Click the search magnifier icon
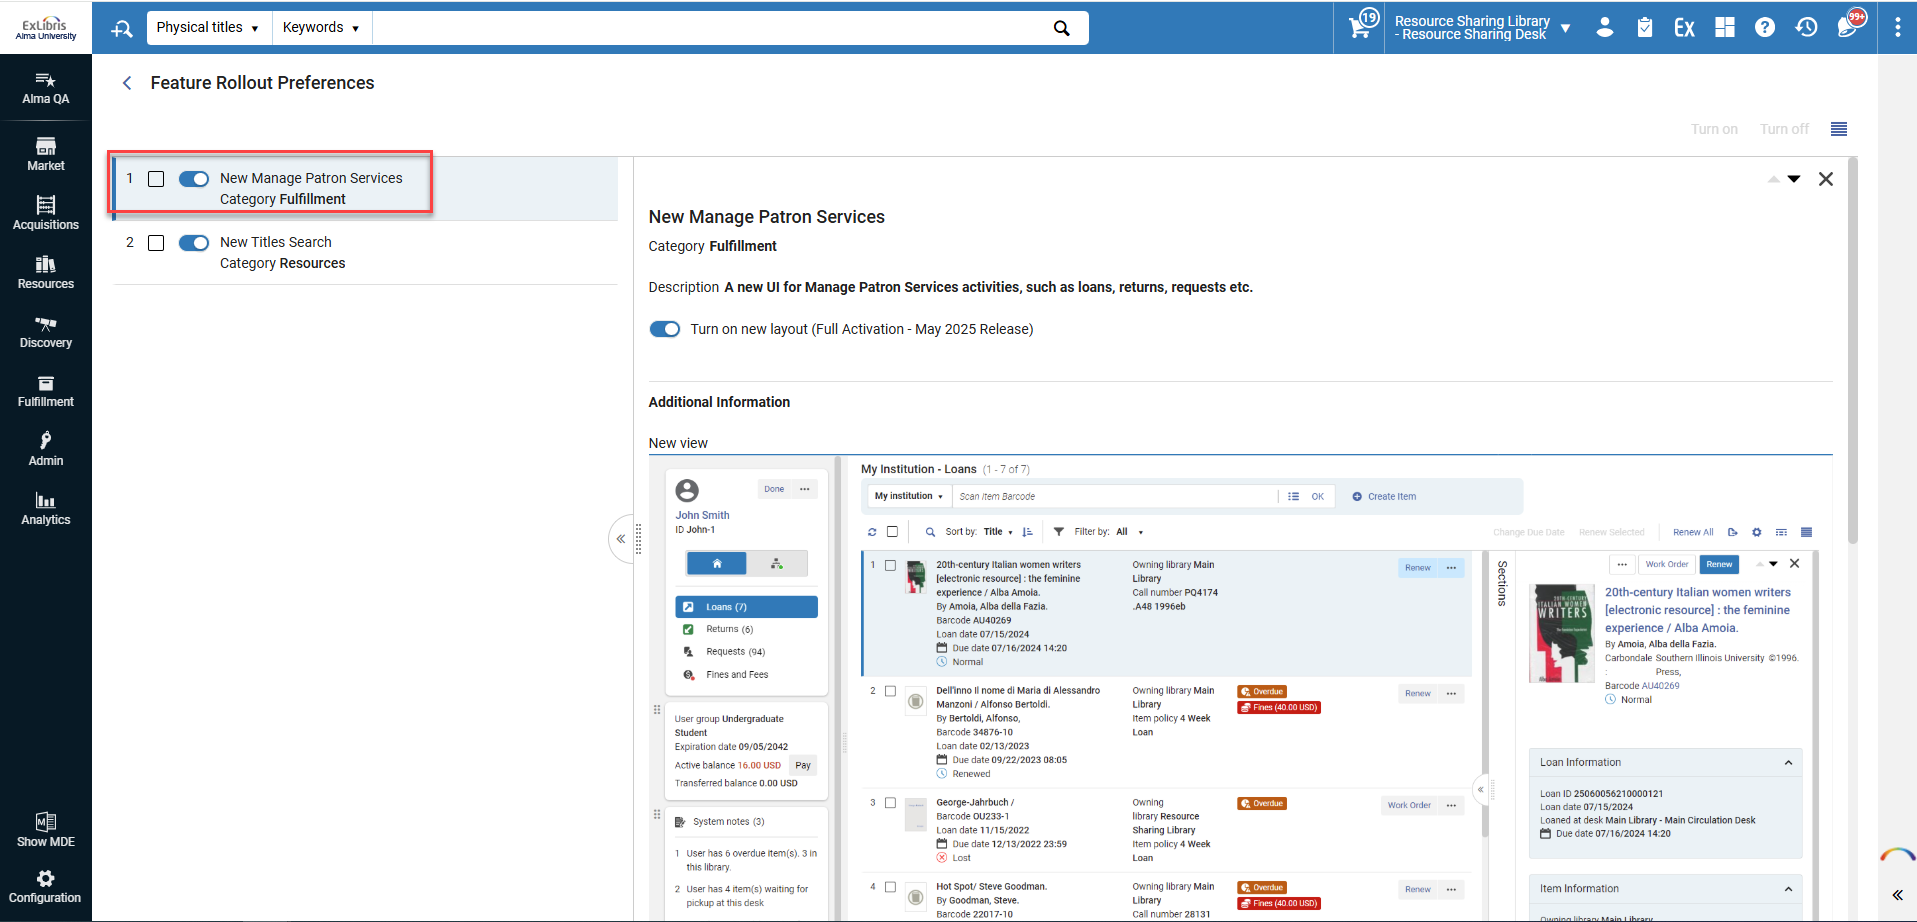This screenshot has width=1917, height=922. (1062, 28)
